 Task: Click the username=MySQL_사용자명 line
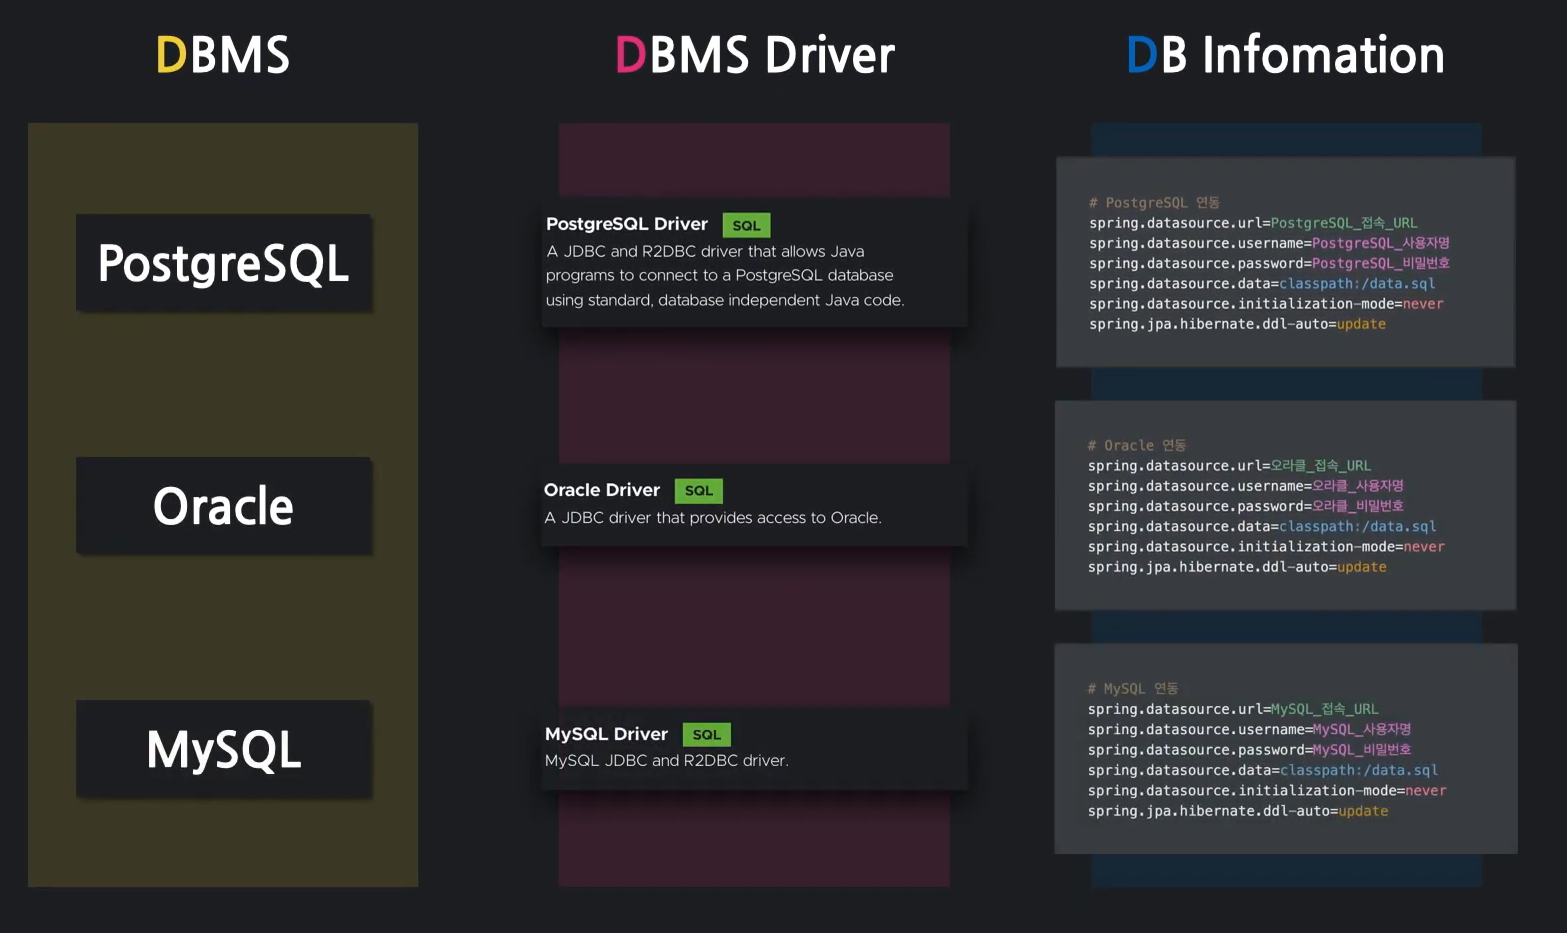pos(1249,730)
